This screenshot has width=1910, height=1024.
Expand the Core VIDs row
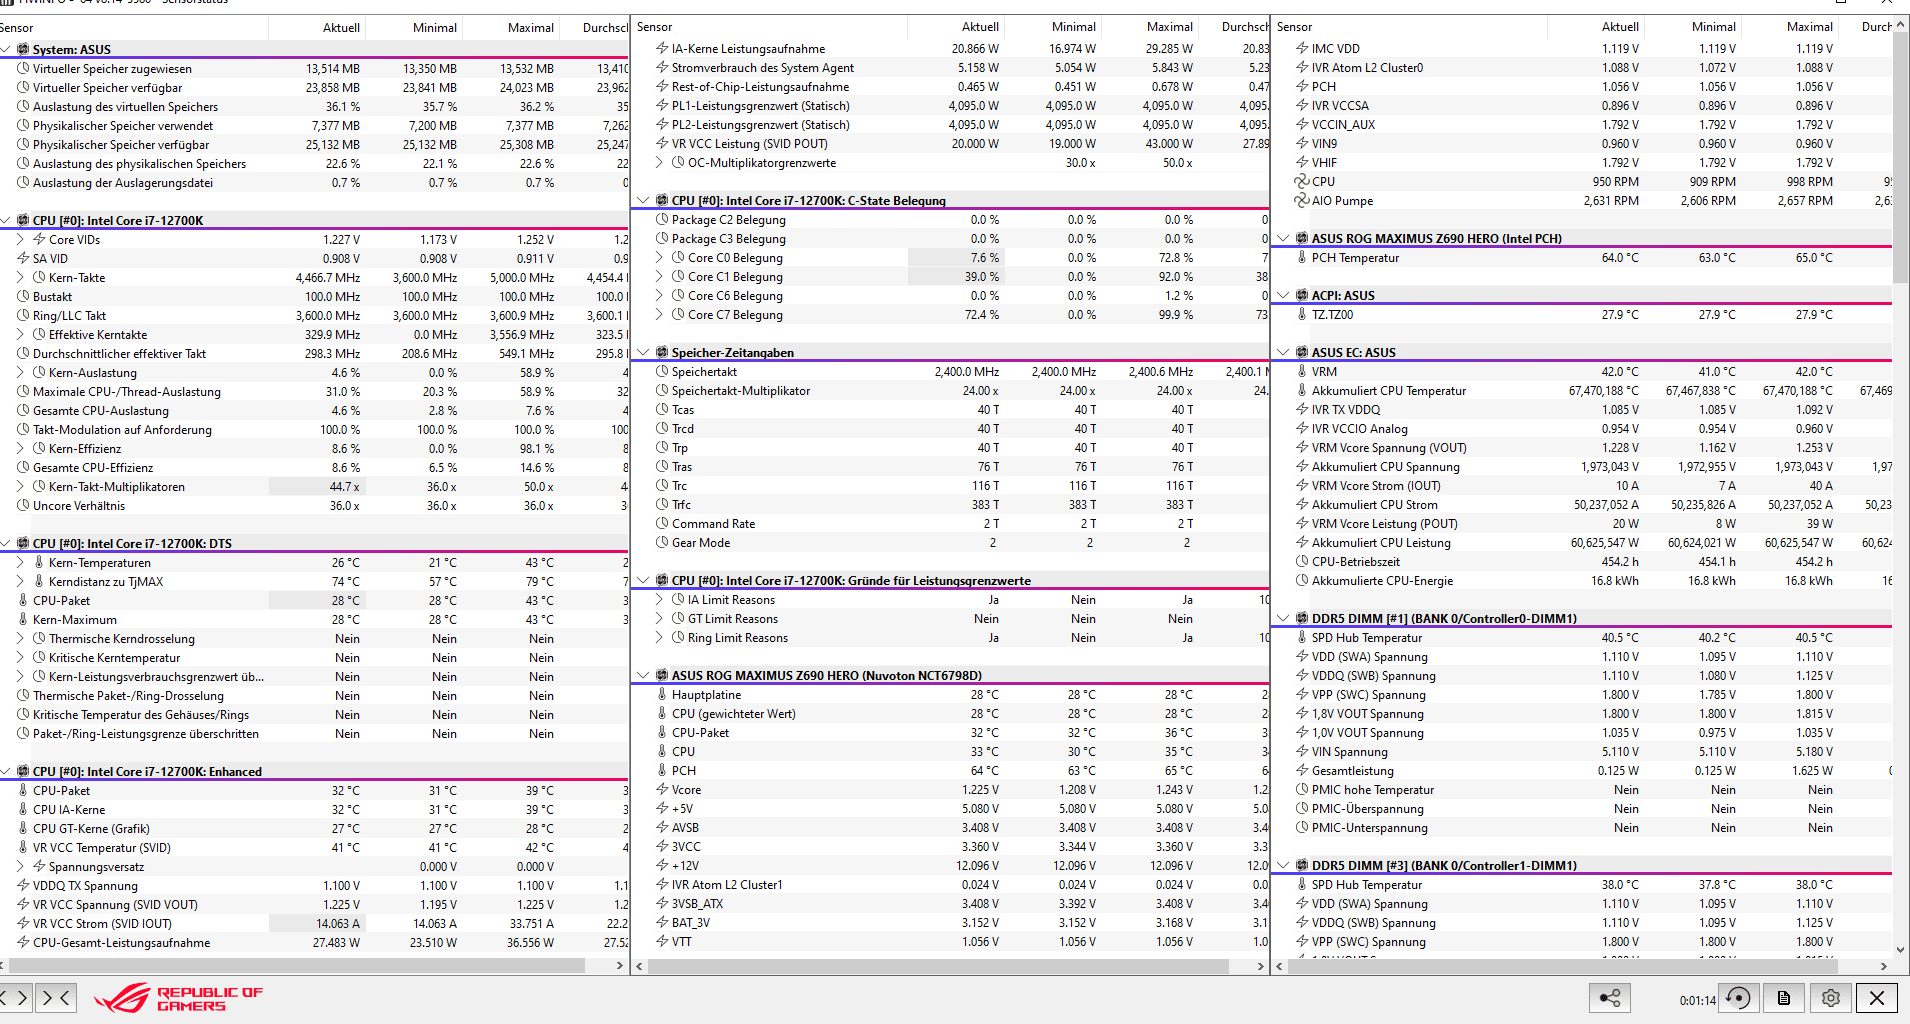point(20,239)
